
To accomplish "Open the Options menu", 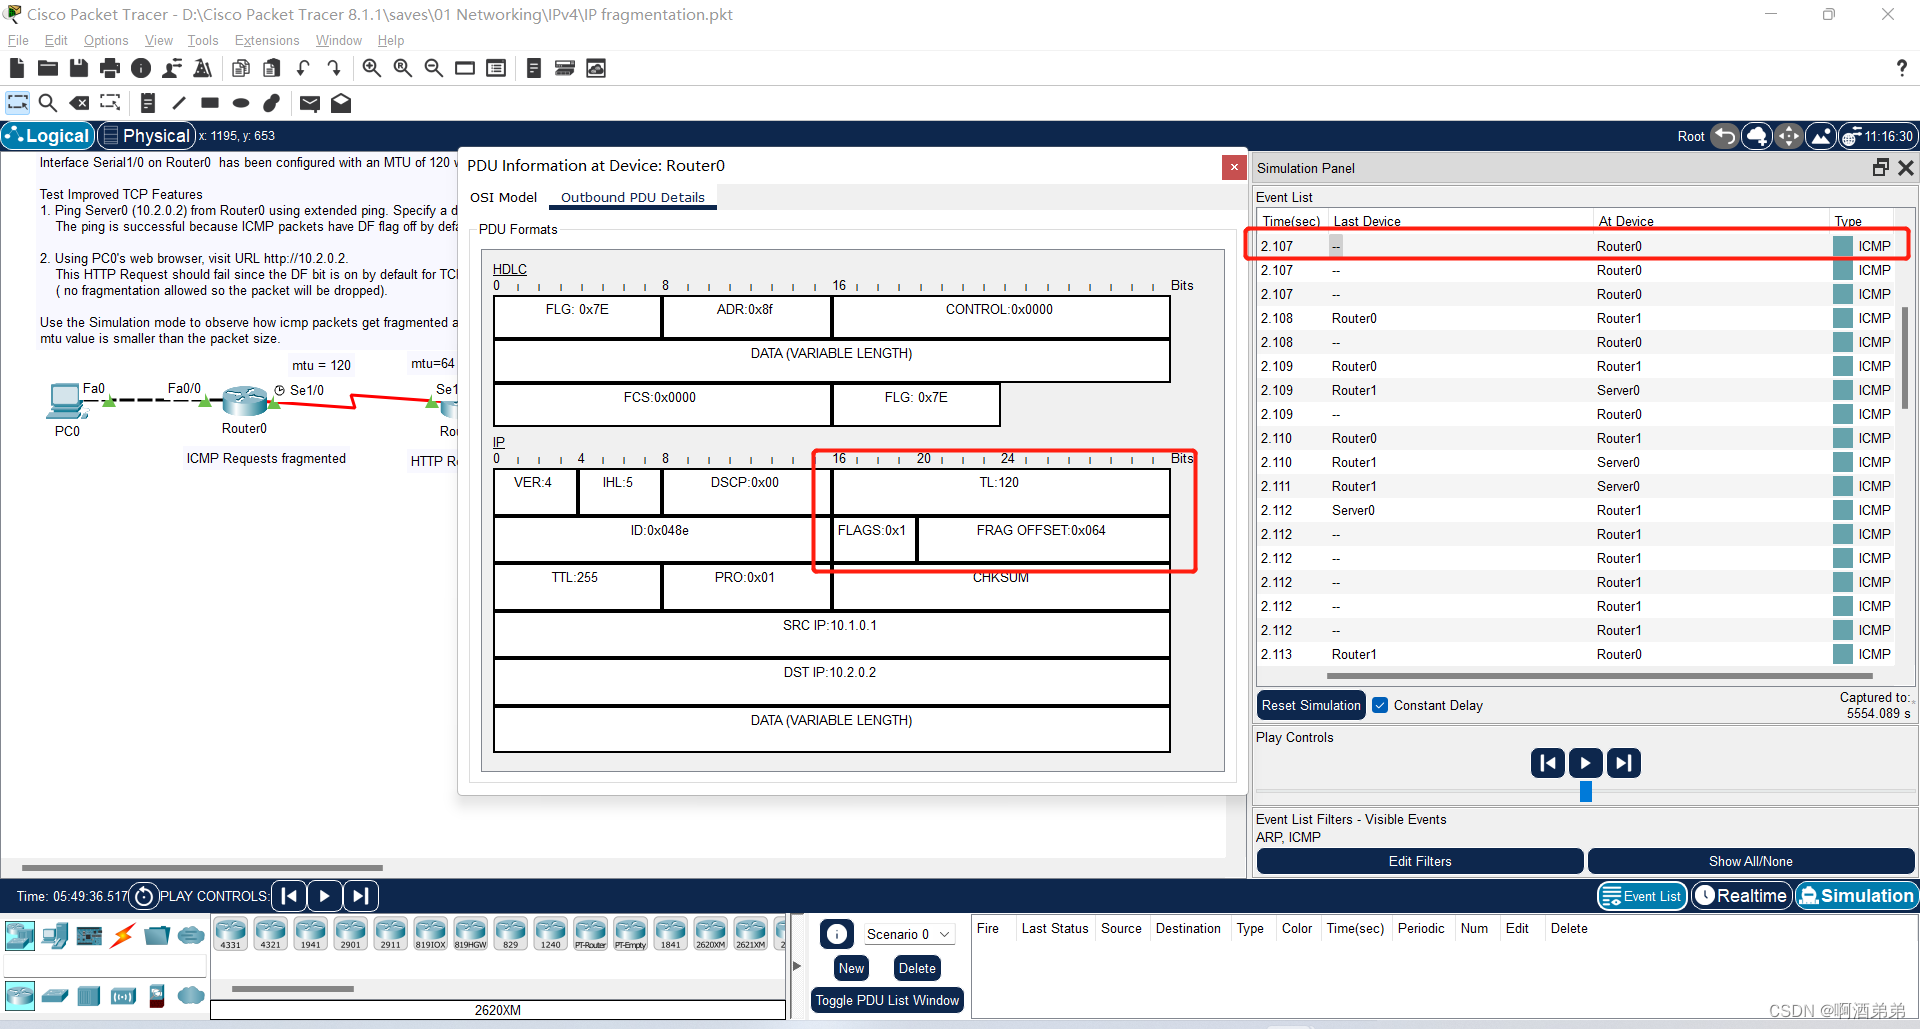I will coord(106,40).
